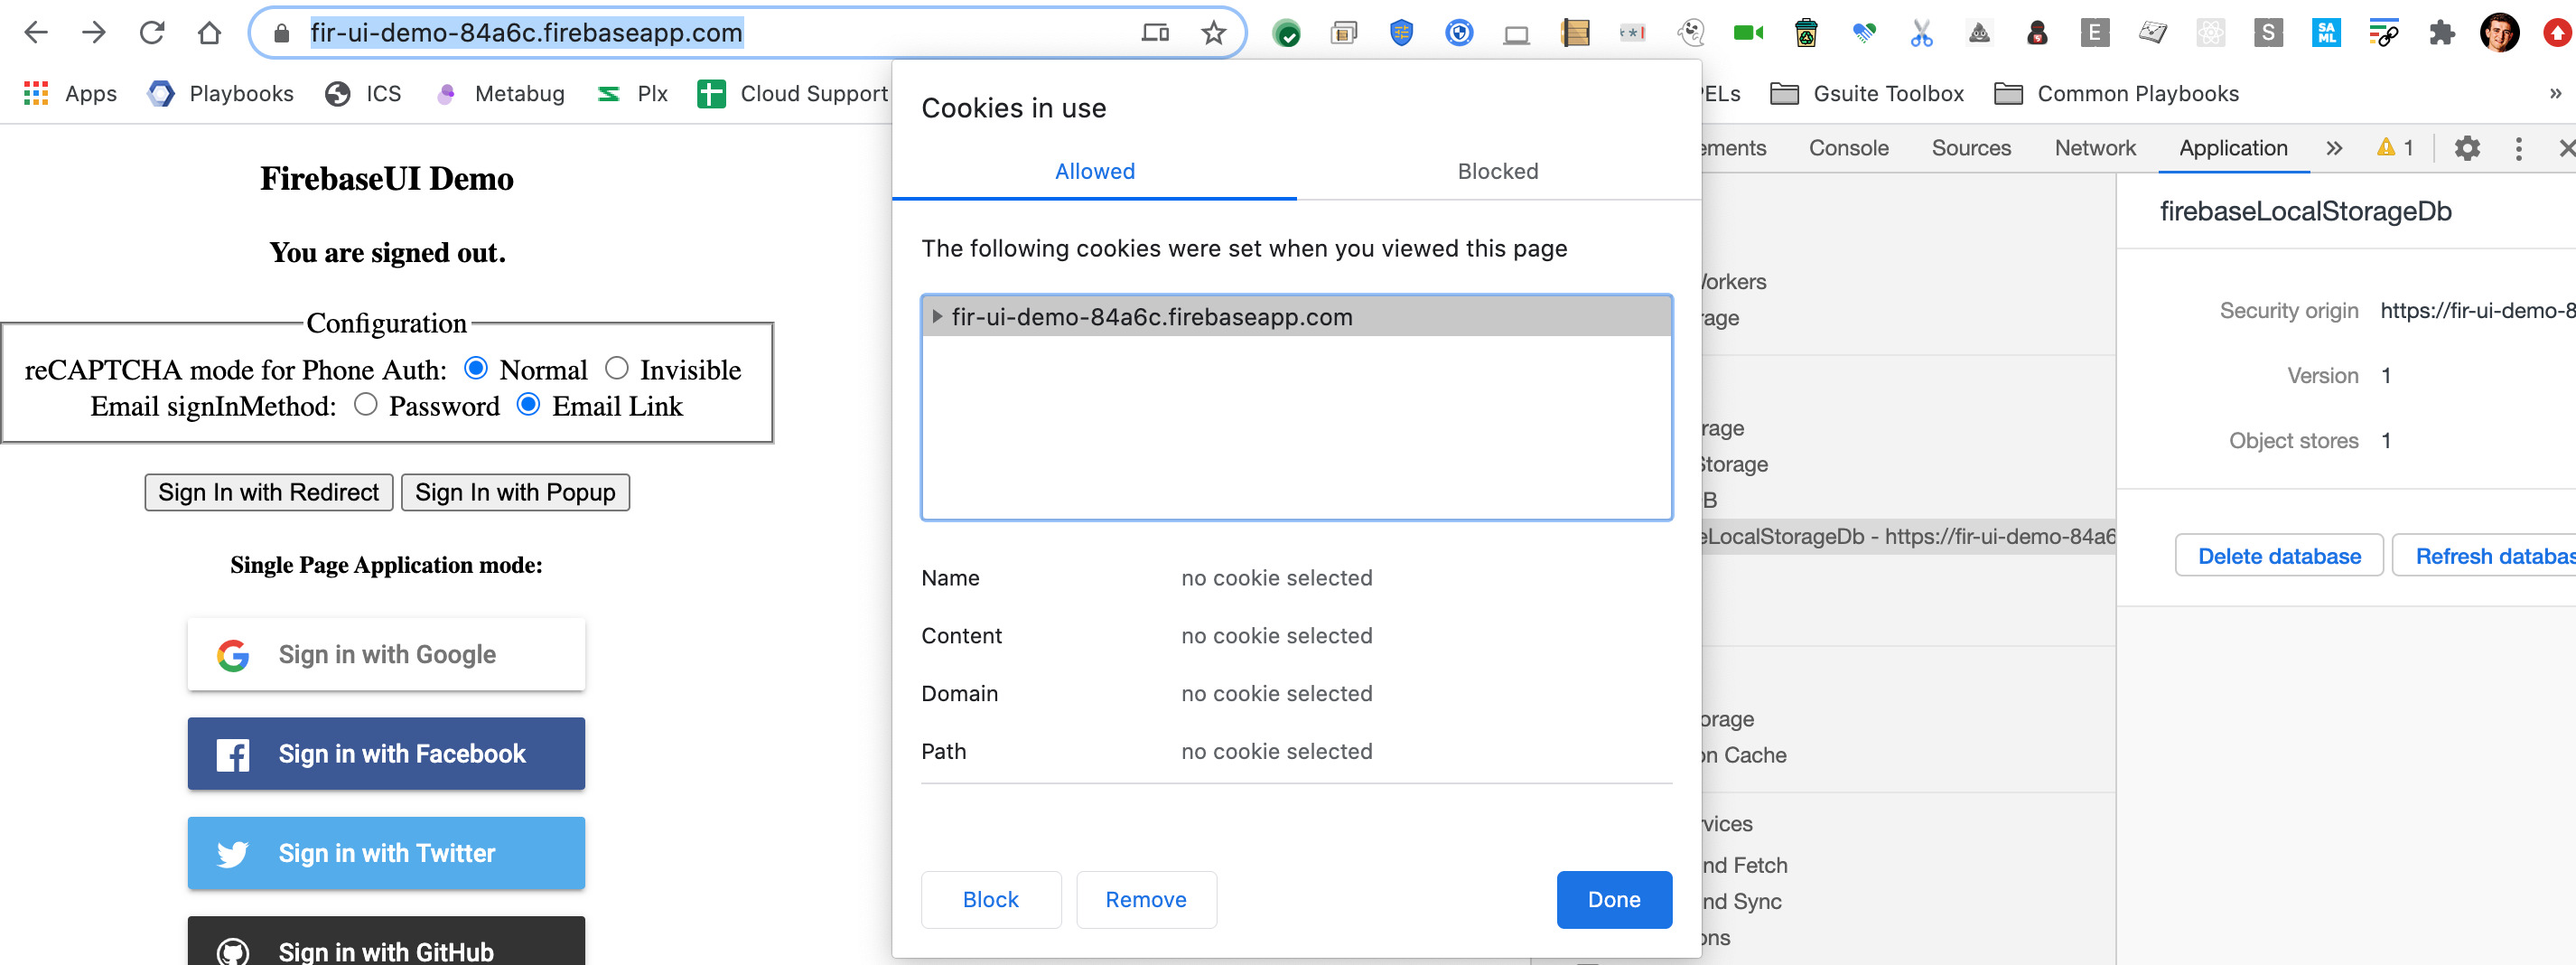The image size is (2576, 965).
Task: Block the selected cookie
Action: [x=990, y=899]
